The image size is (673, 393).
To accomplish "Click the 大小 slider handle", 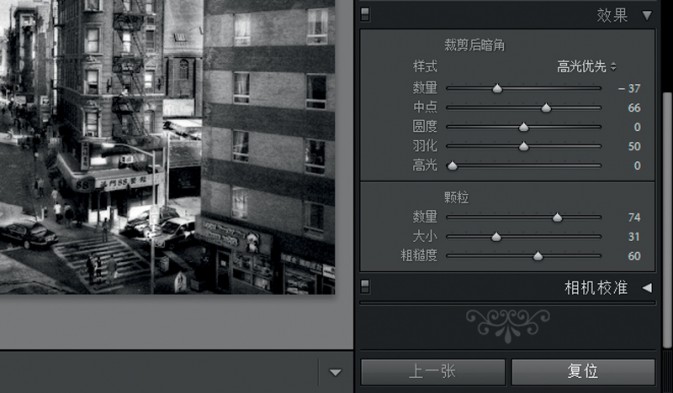I will pyautogui.click(x=496, y=237).
